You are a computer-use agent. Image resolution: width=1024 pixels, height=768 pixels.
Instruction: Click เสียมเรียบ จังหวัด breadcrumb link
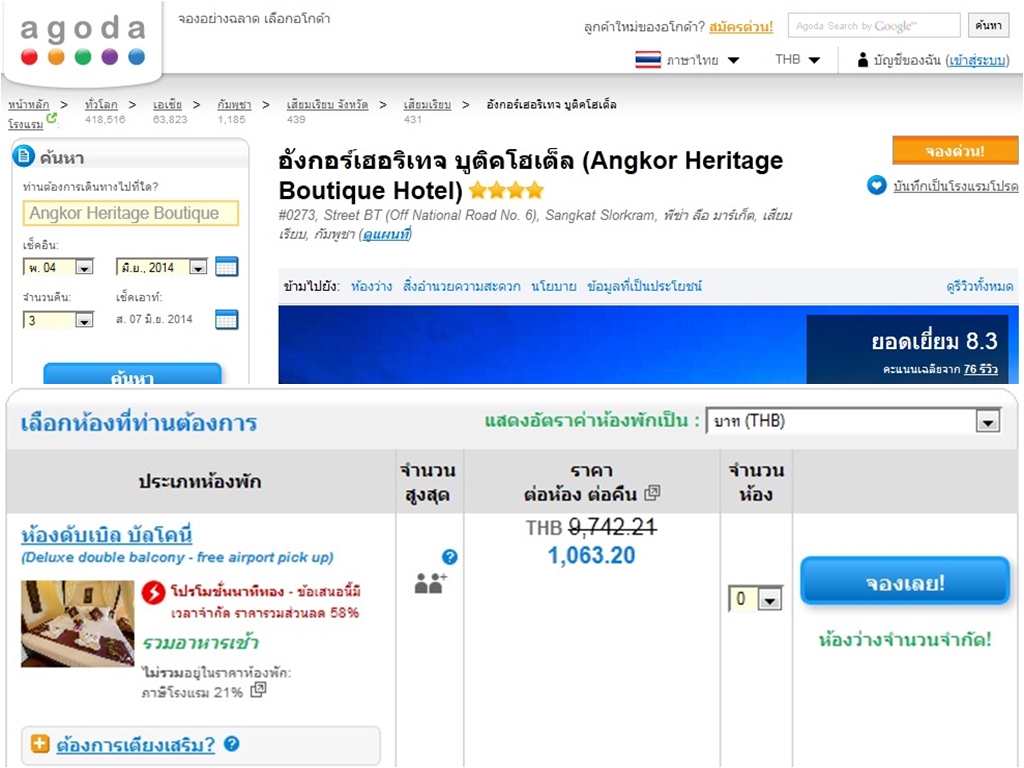(327, 104)
